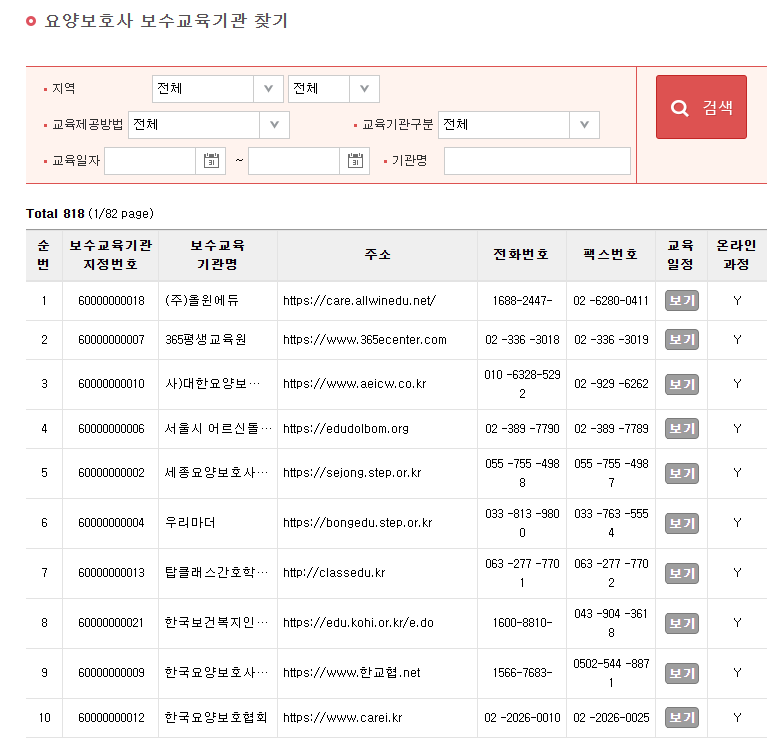The width and height of the screenshot is (782, 744).
Task: Select institution name 한국요양보호협회
Action: point(216,717)
